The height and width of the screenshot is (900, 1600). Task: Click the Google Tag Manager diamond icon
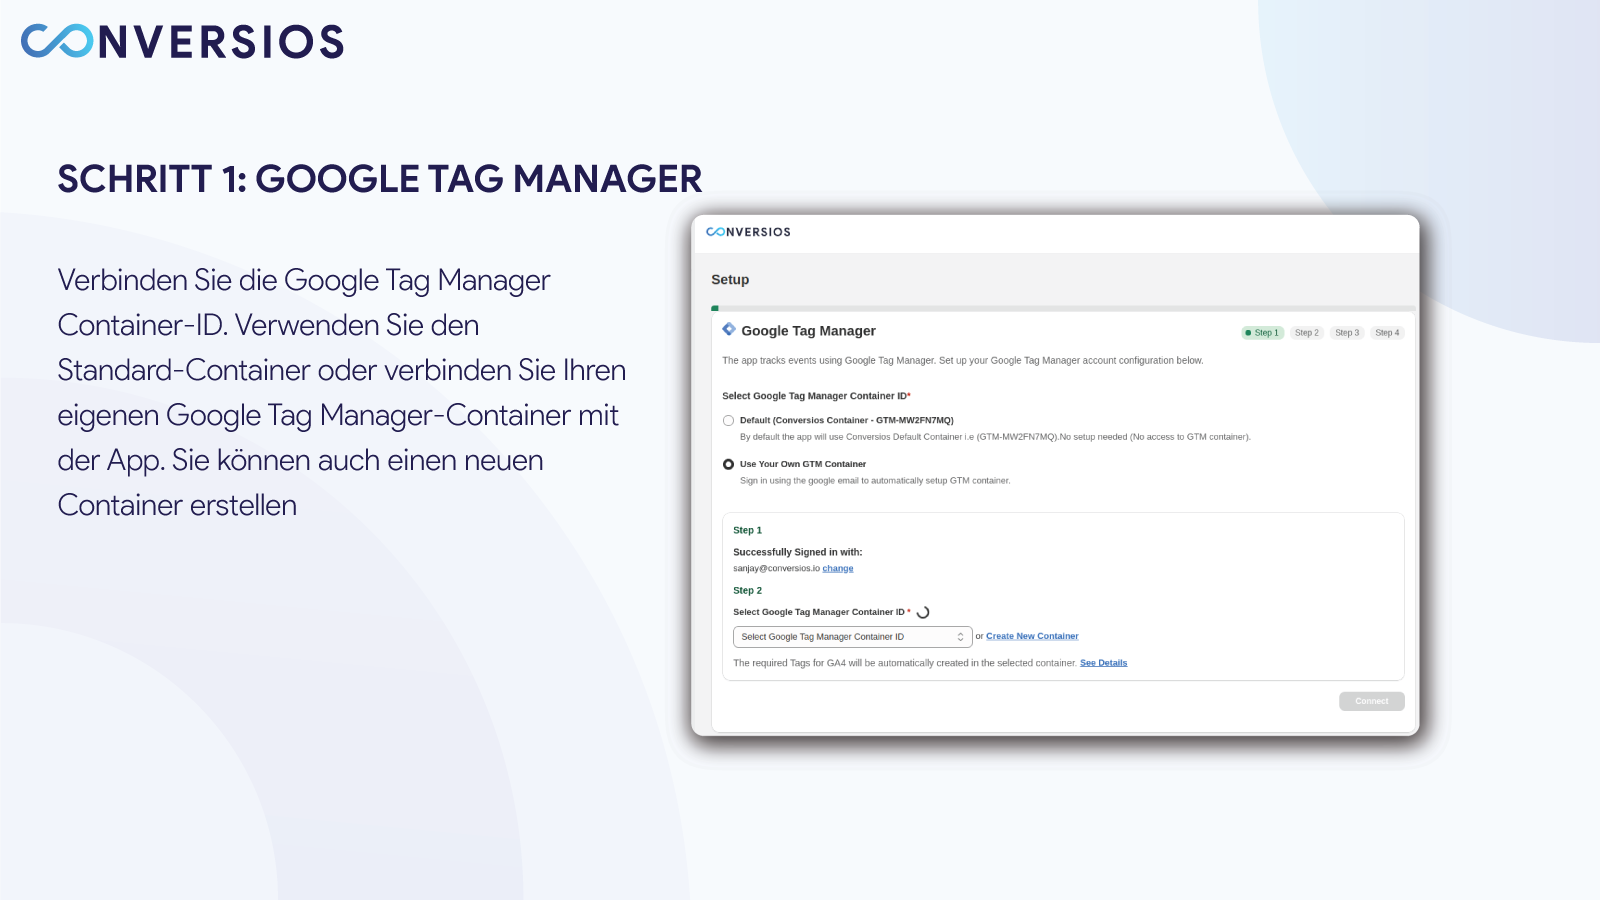729,329
